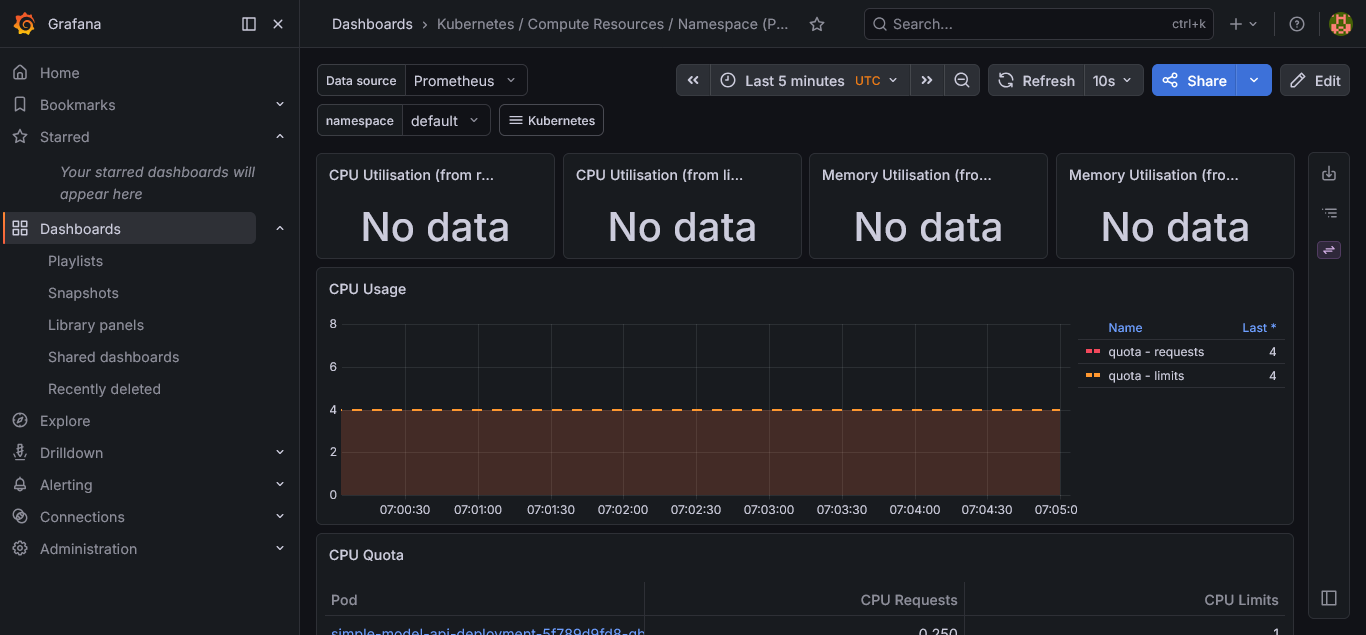The width and height of the screenshot is (1366, 635).
Task: Expand the Administration section chevron
Action: [x=280, y=549]
